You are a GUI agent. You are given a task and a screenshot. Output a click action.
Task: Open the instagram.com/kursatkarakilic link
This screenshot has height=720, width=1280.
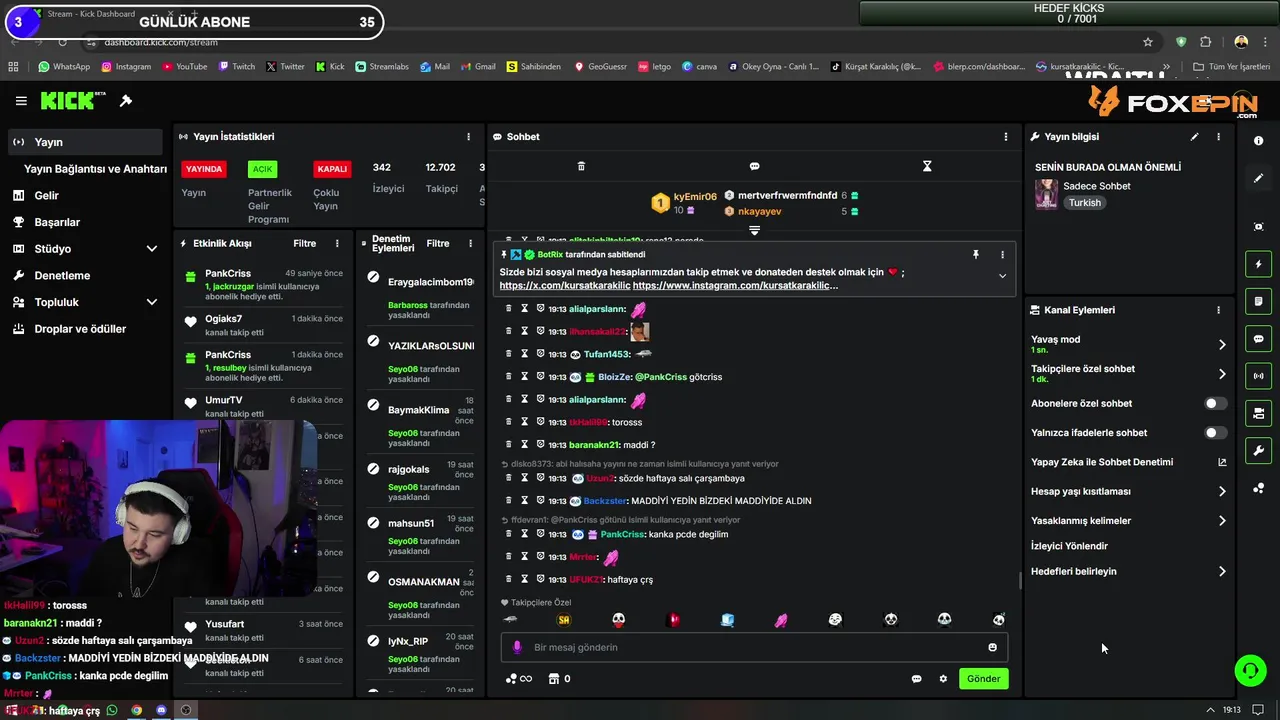point(735,286)
